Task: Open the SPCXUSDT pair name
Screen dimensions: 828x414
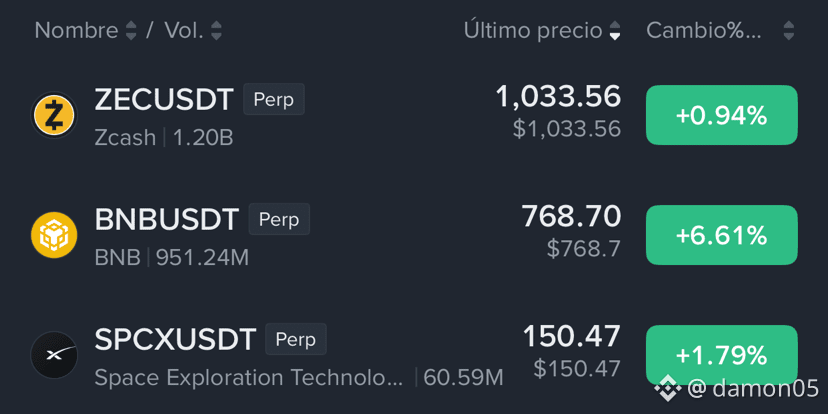Action: (x=175, y=340)
